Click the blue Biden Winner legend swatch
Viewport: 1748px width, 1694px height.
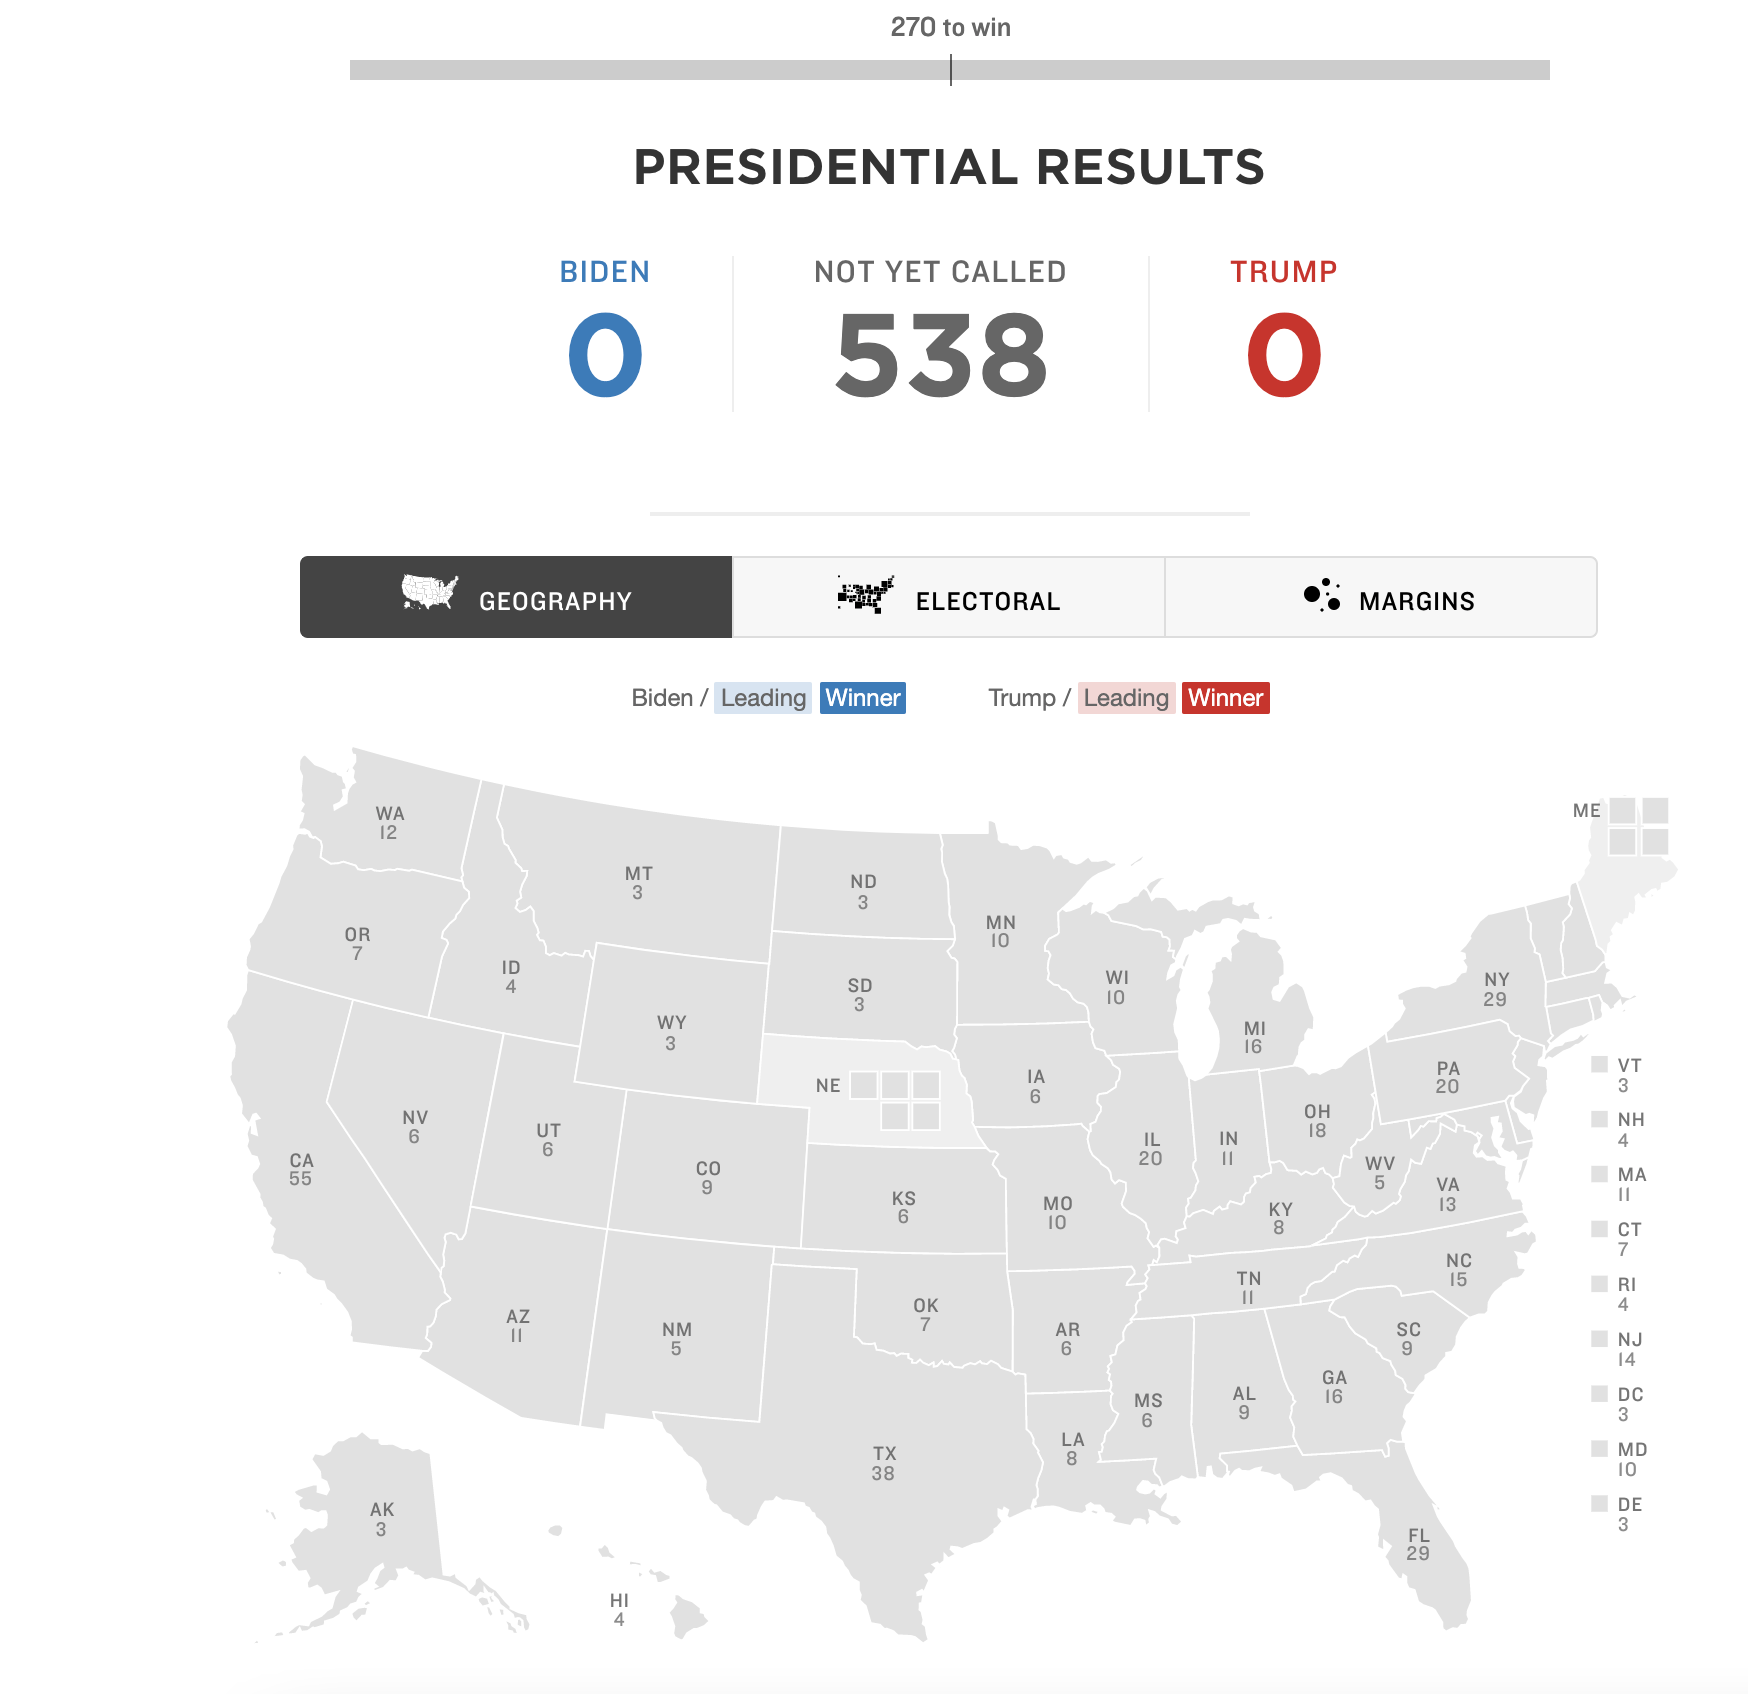[863, 698]
